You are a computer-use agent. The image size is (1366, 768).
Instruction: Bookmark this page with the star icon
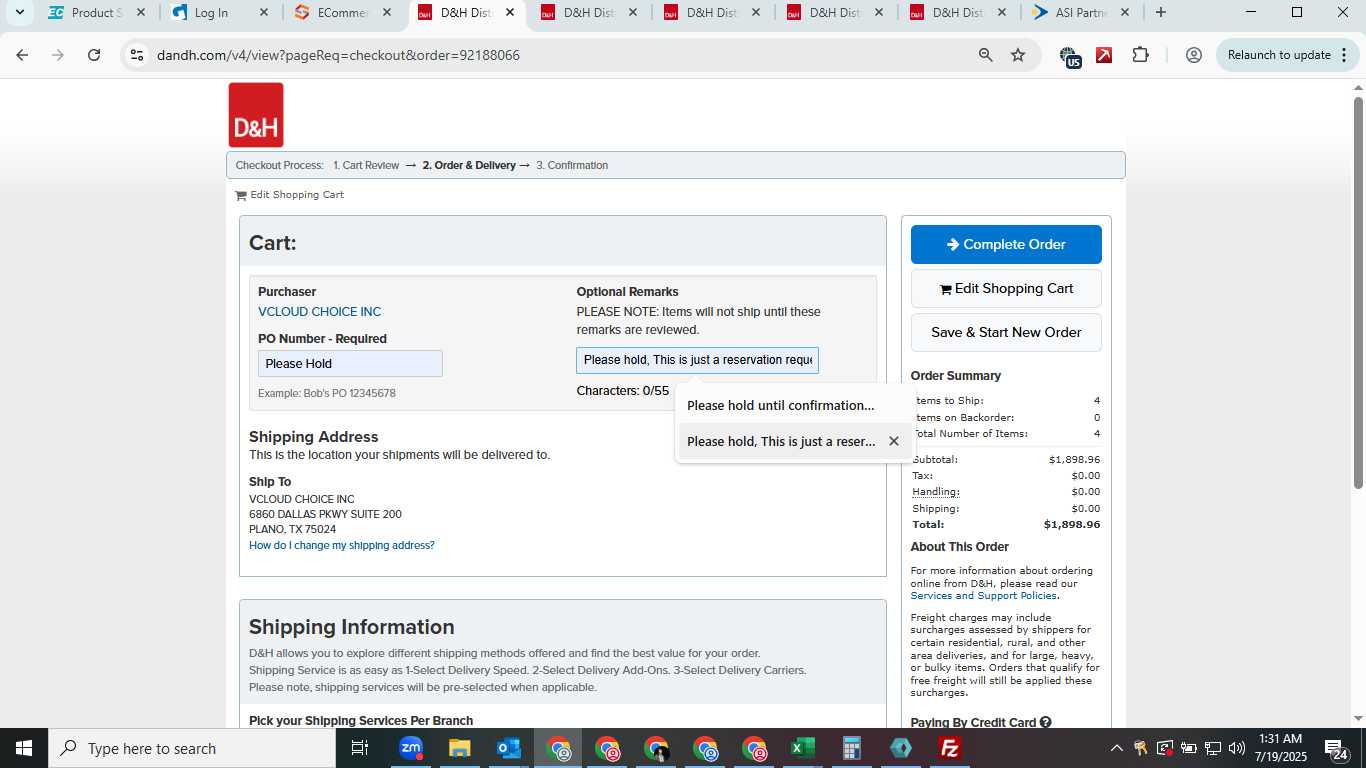tap(1018, 55)
